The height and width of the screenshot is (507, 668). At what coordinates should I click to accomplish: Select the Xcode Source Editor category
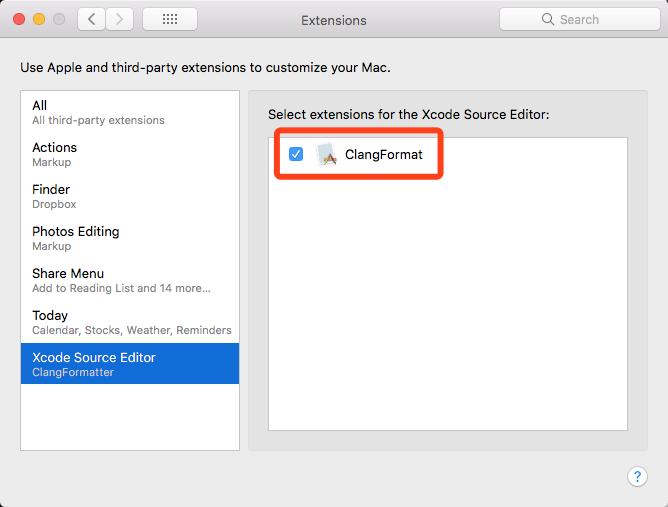tap(130, 363)
